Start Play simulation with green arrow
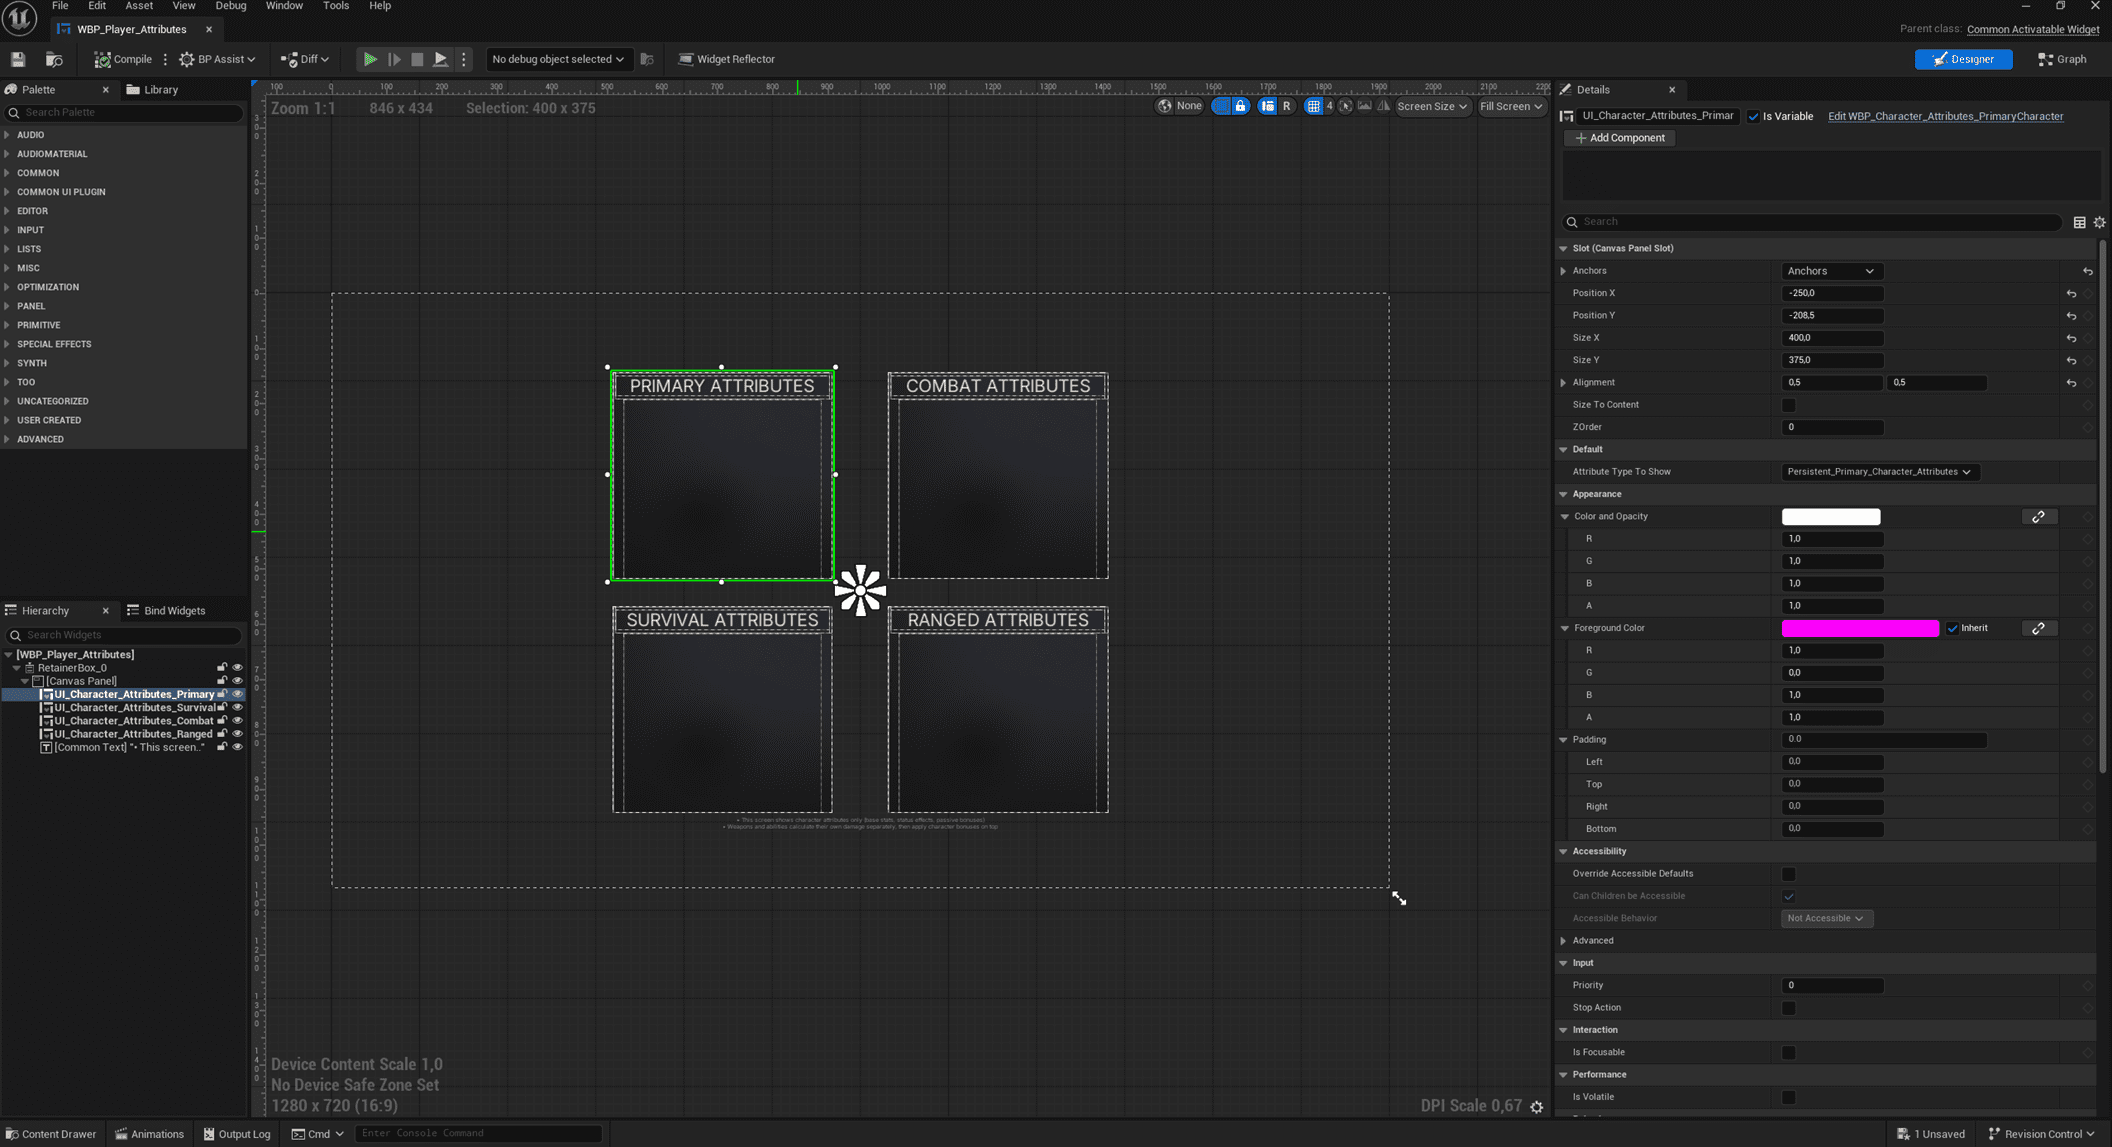Image resolution: width=2112 pixels, height=1147 pixels. pos(370,59)
